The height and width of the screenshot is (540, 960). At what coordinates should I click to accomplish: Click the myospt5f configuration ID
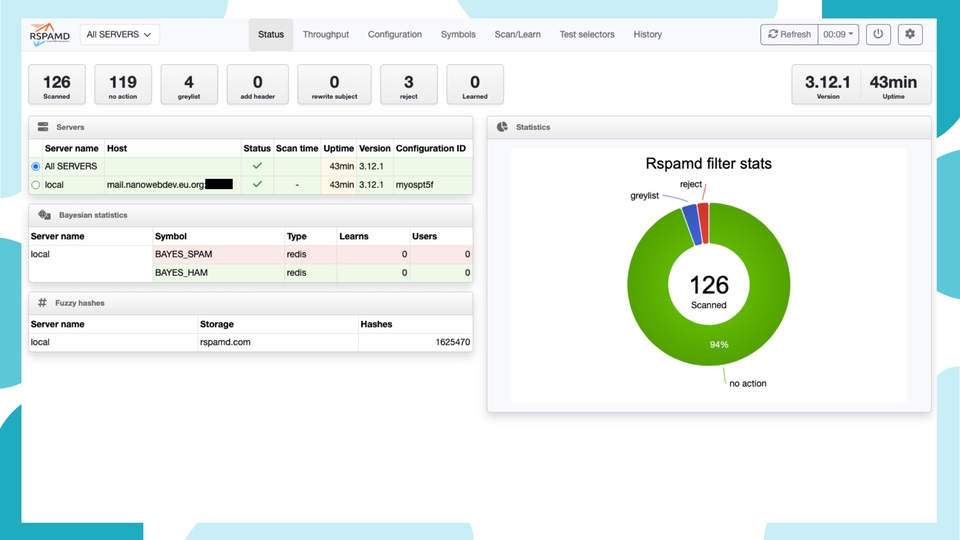coord(414,184)
